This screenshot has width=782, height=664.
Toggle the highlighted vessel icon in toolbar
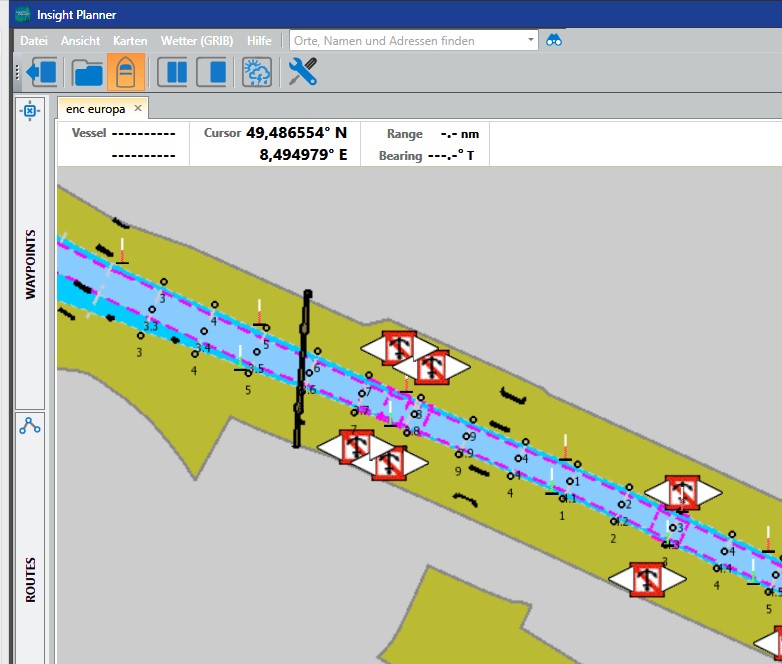126,73
